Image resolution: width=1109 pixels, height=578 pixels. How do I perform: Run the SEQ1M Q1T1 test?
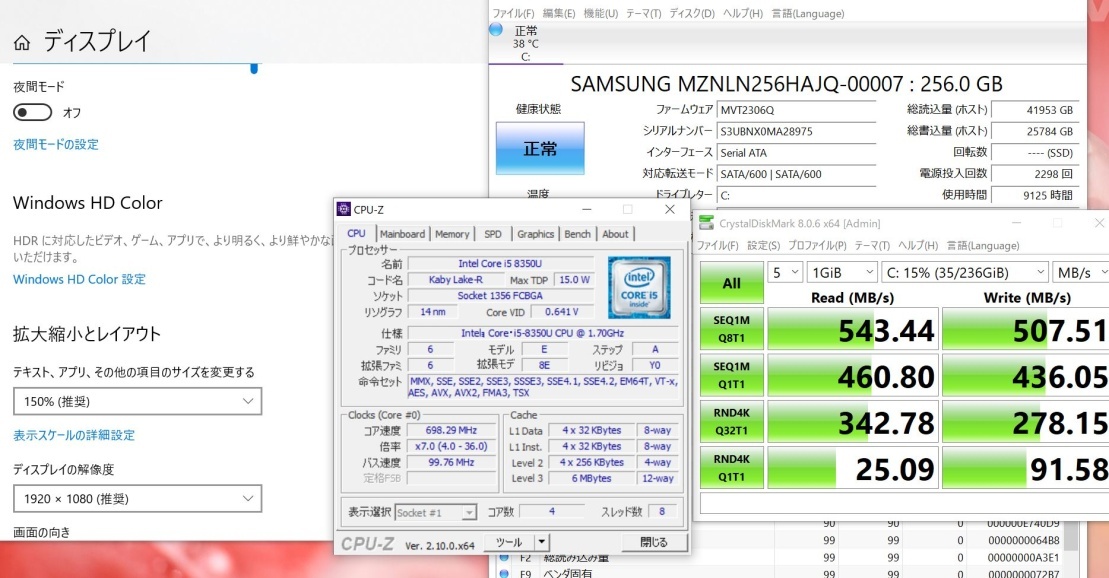tap(731, 375)
